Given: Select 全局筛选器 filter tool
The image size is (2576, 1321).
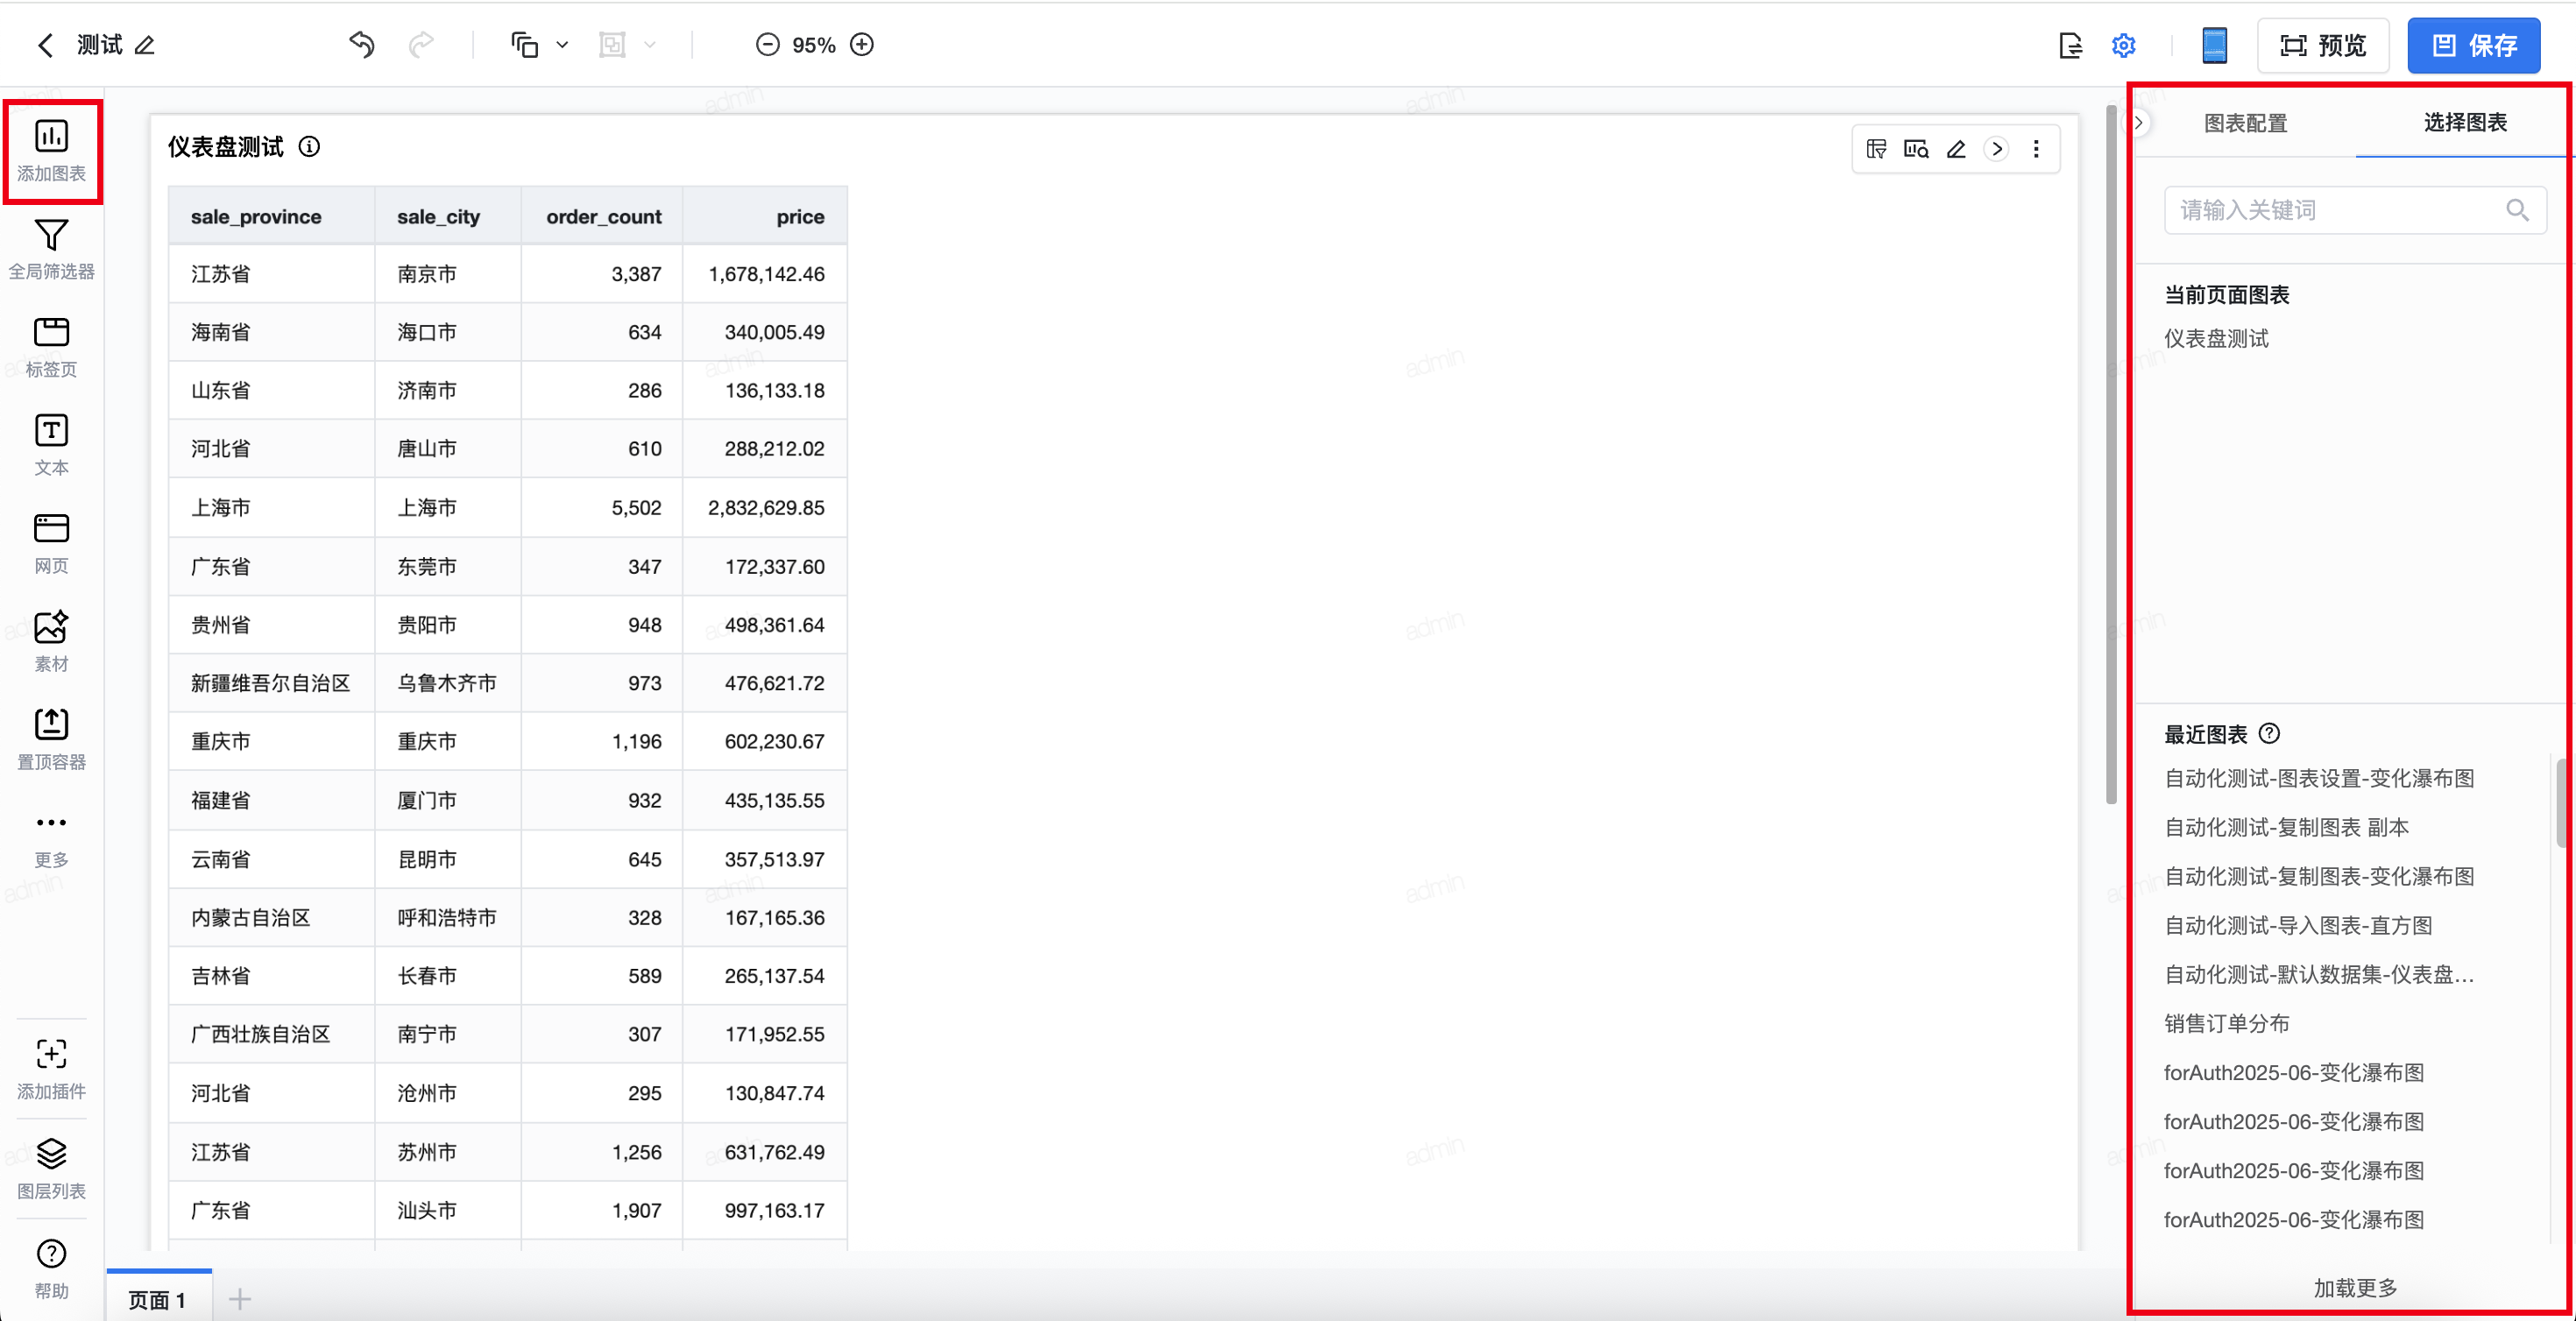Looking at the screenshot, I should [52, 250].
